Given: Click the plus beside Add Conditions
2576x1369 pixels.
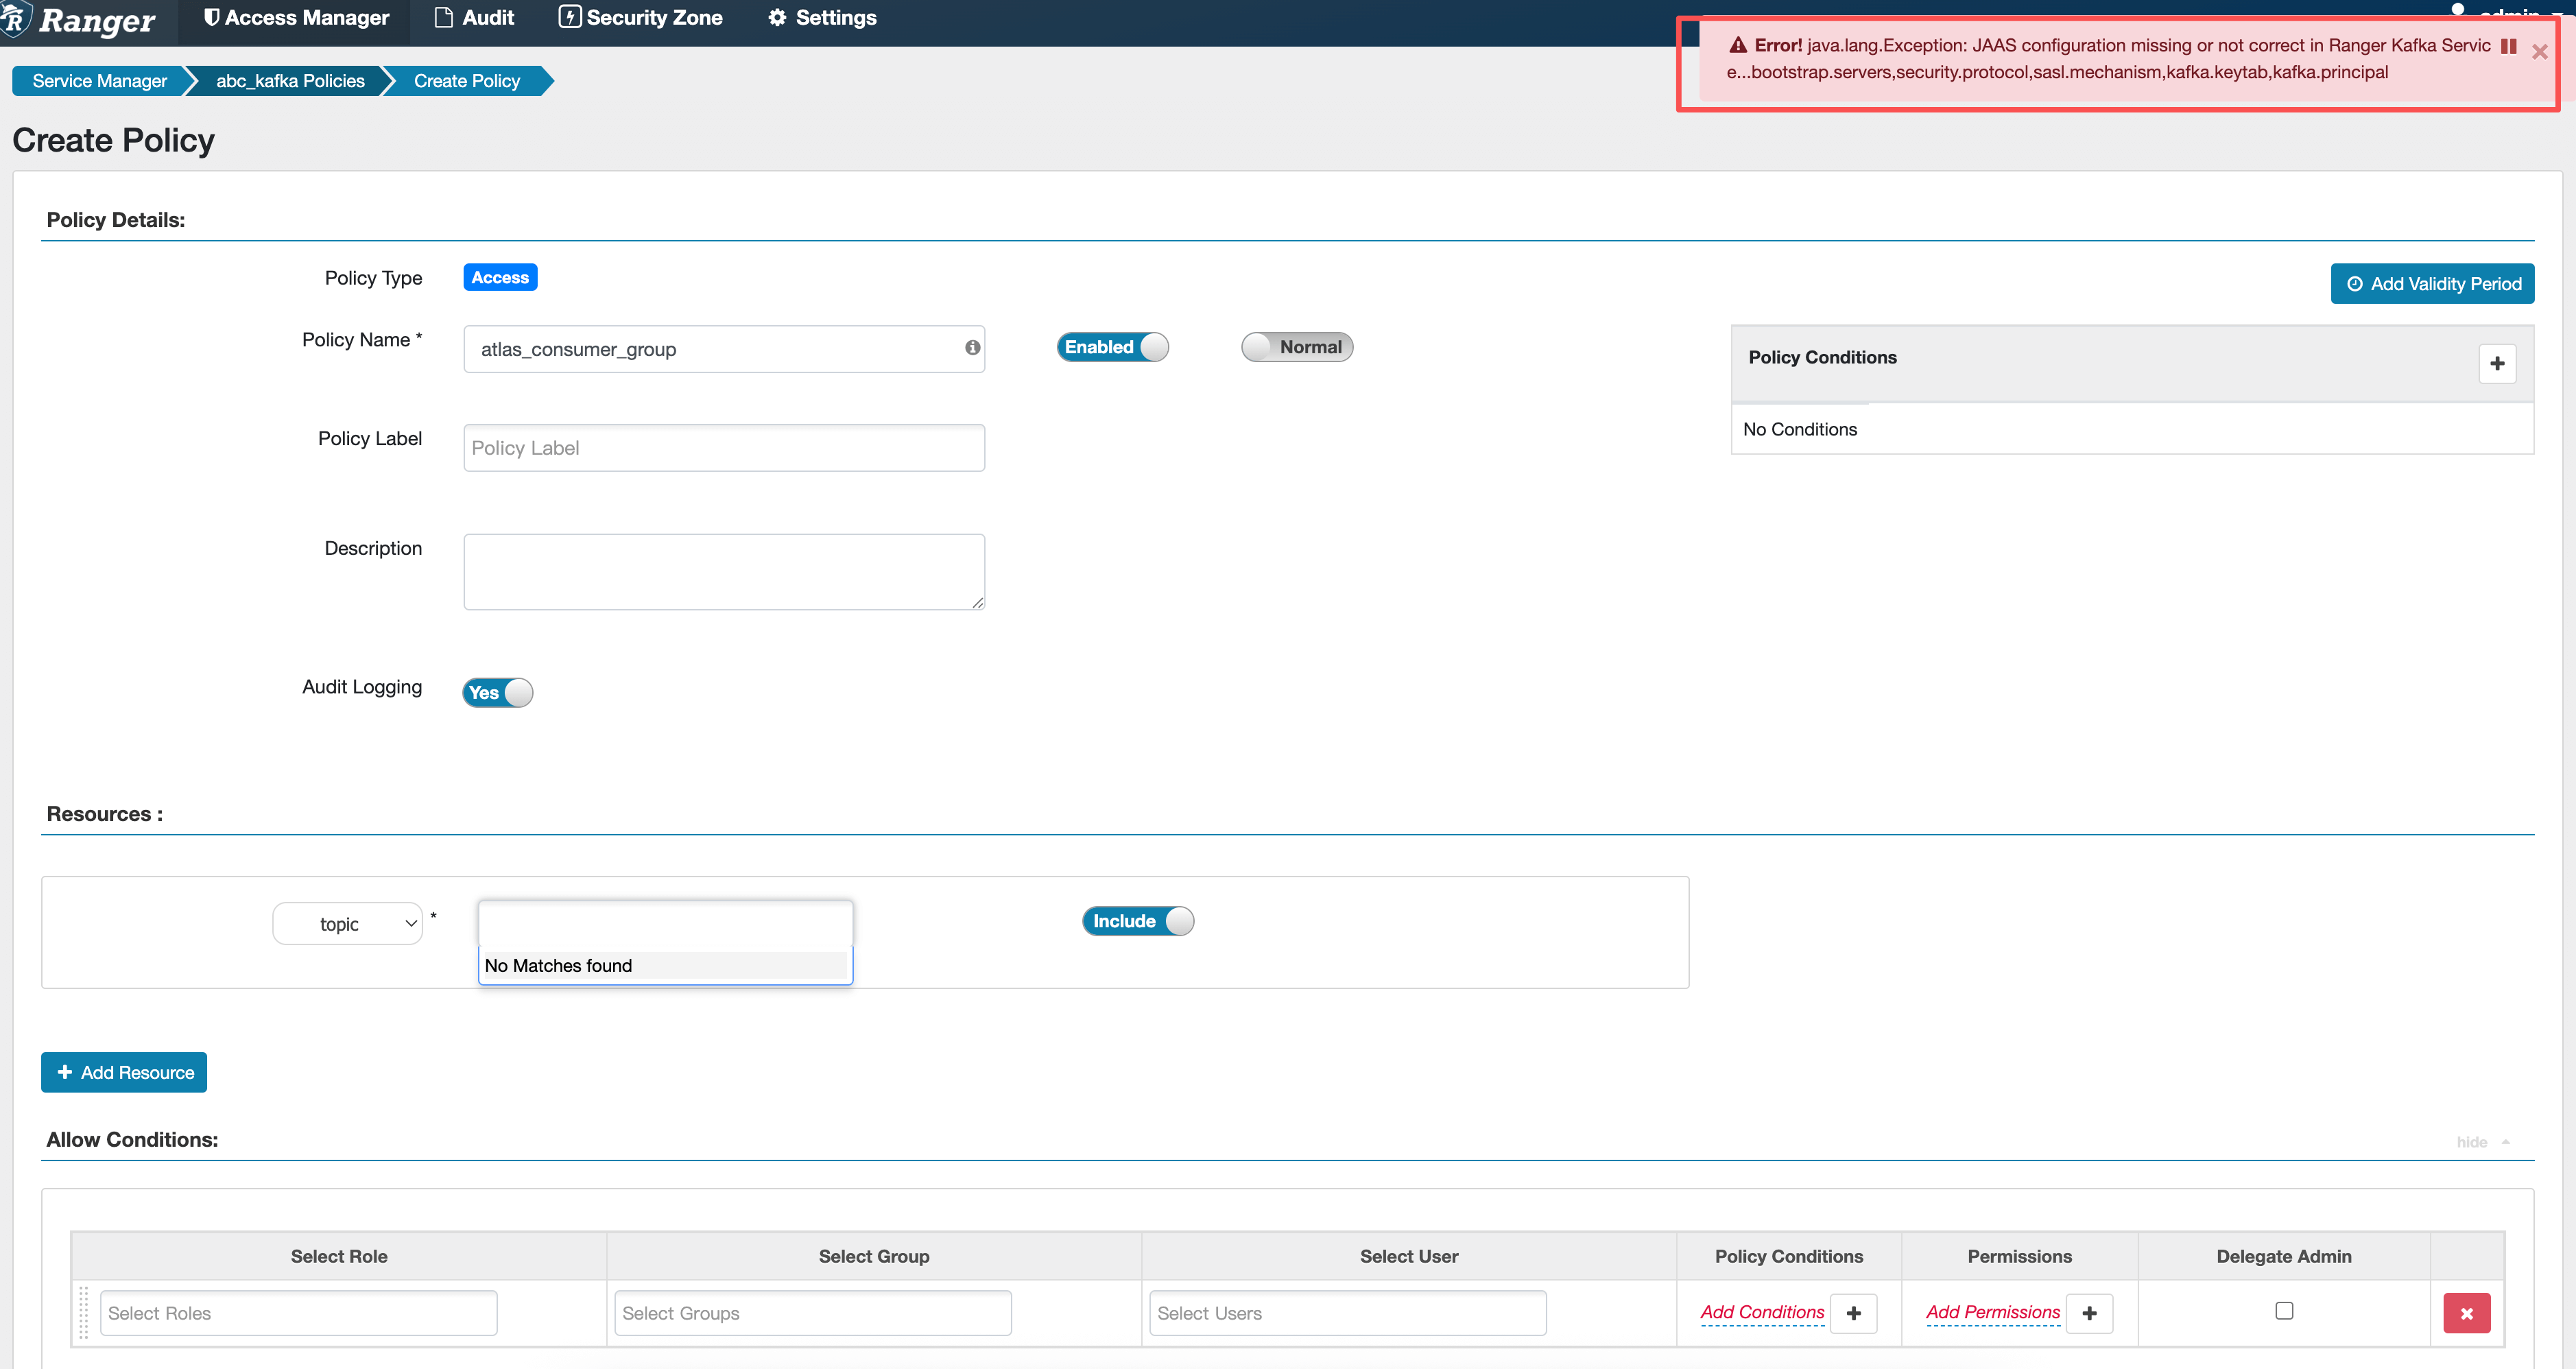Looking at the screenshot, I should click(1853, 1313).
